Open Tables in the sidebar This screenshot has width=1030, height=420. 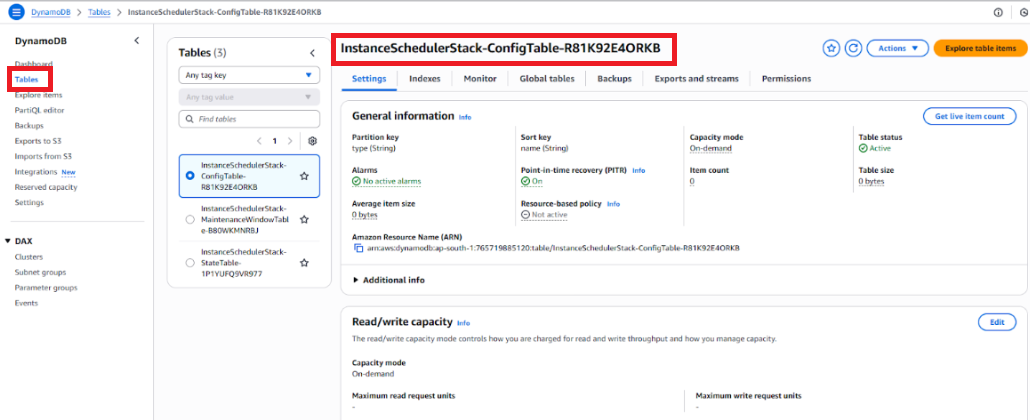point(26,80)
